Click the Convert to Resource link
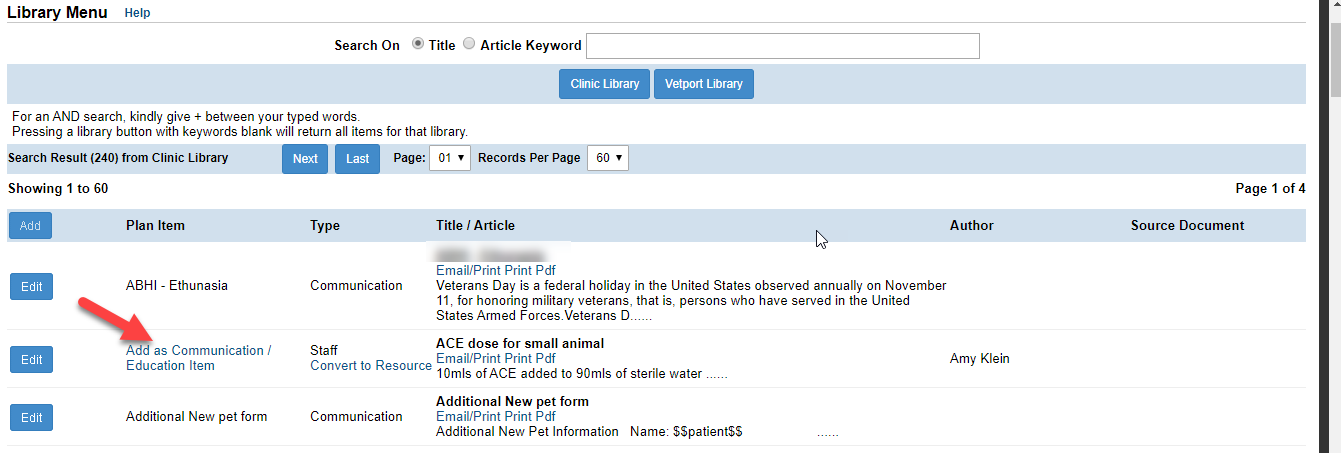 [370, 366]
